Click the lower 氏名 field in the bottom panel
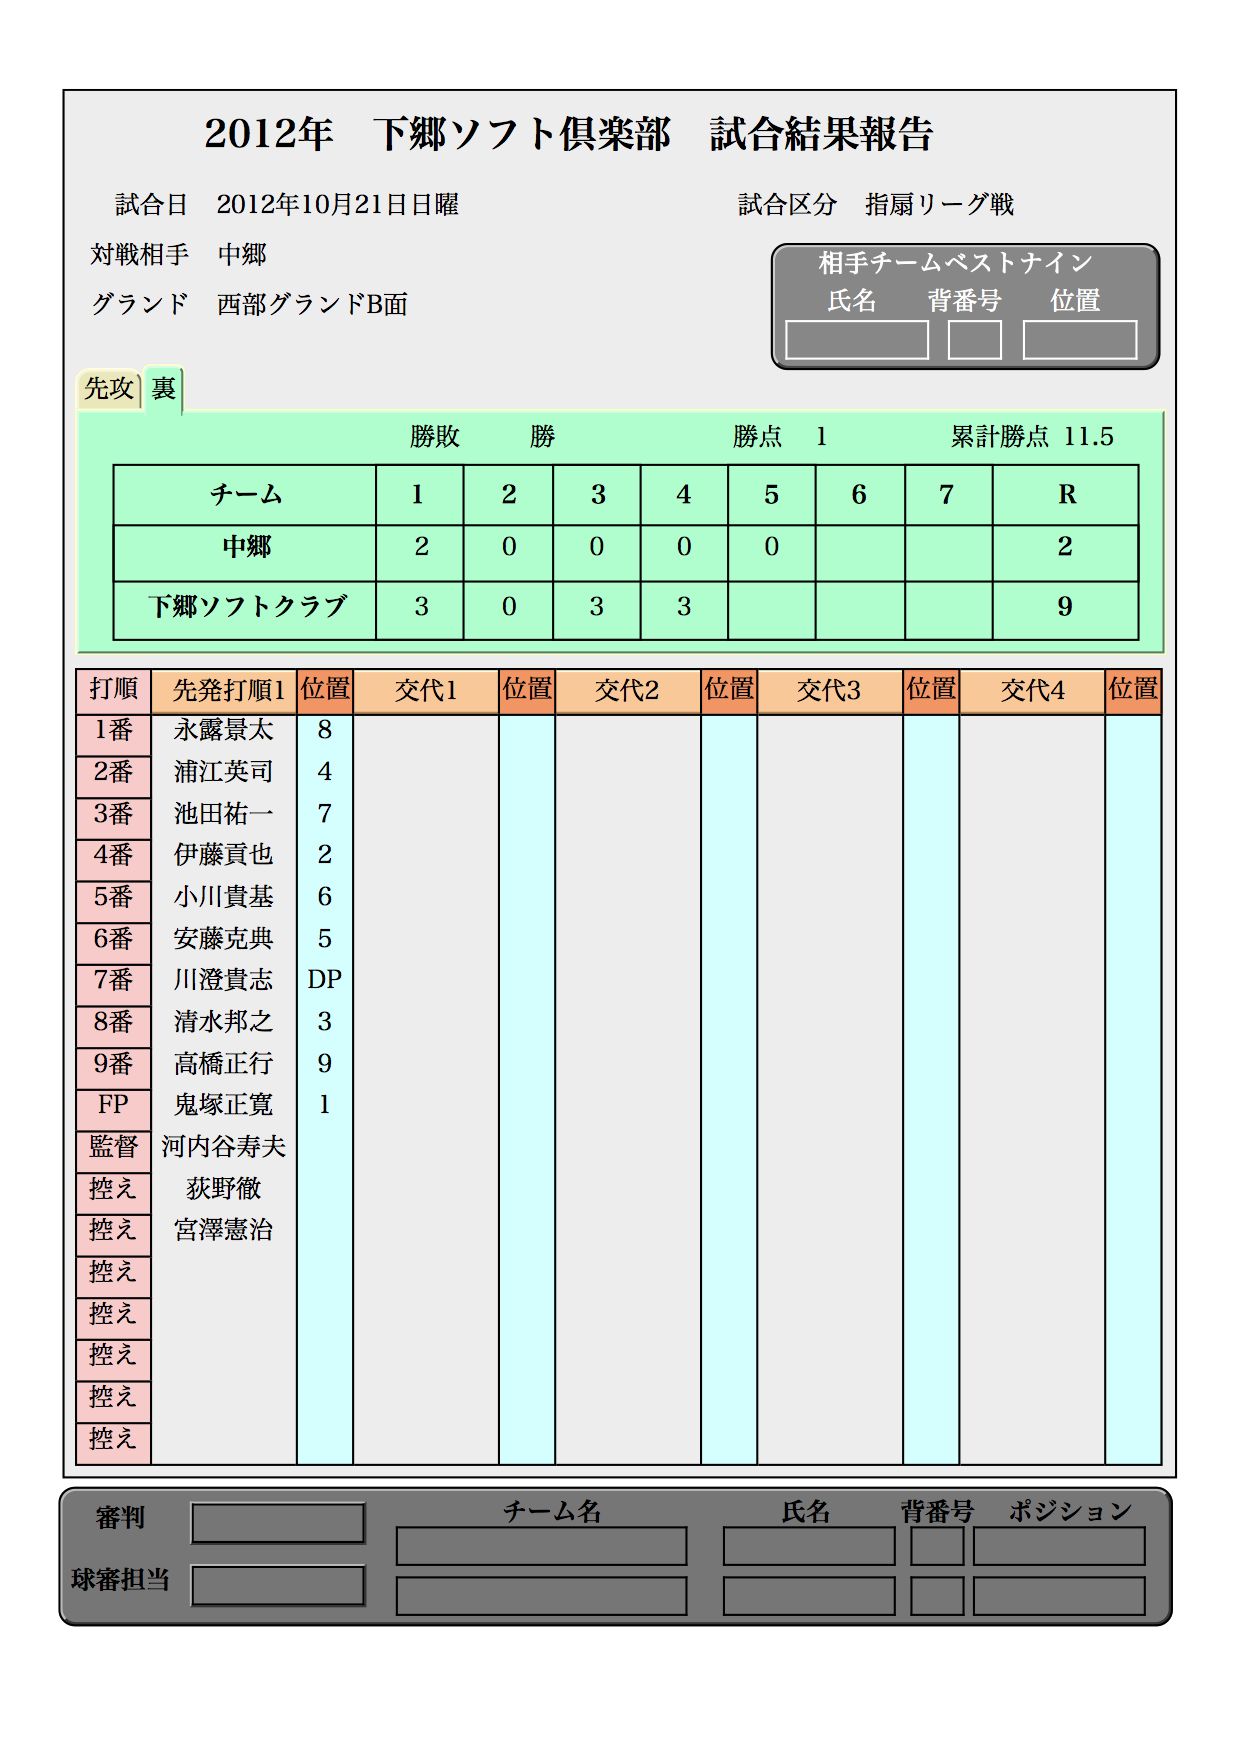Screen dimensions: 1240x1753 tap(809, 1596)
